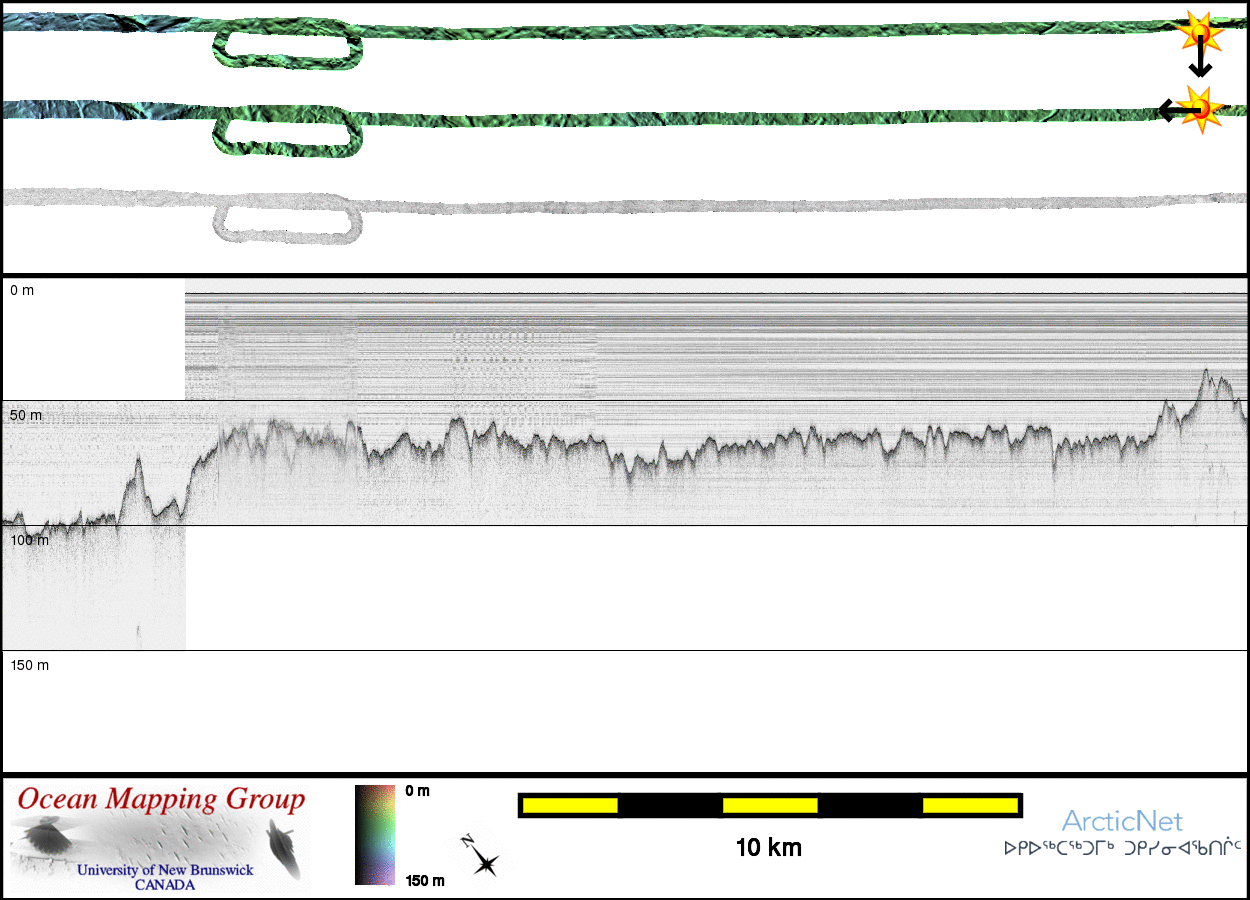Click the right shipwreck image in OMG logo
This screenshot has width=1250, height=900.
(283, 846)
